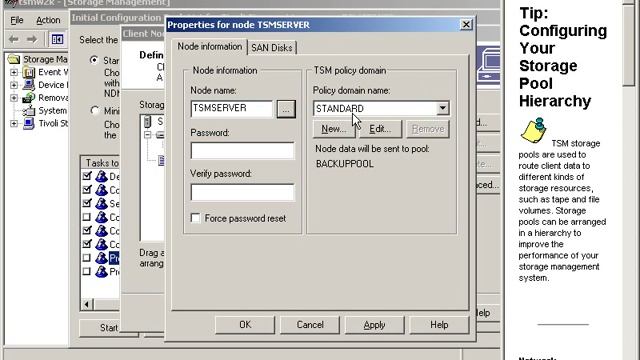
Task: Toggle the console tree pane icon
Action: point(57,39)
